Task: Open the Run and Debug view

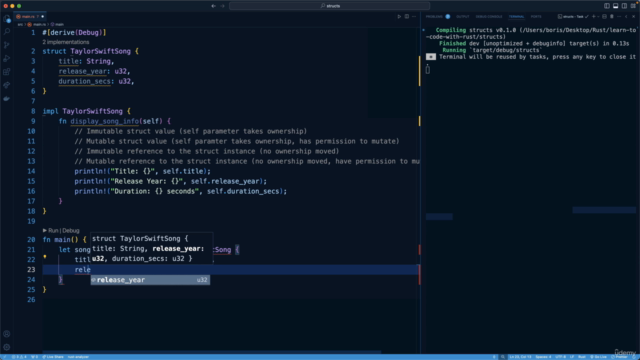Action: coord(7,58)
